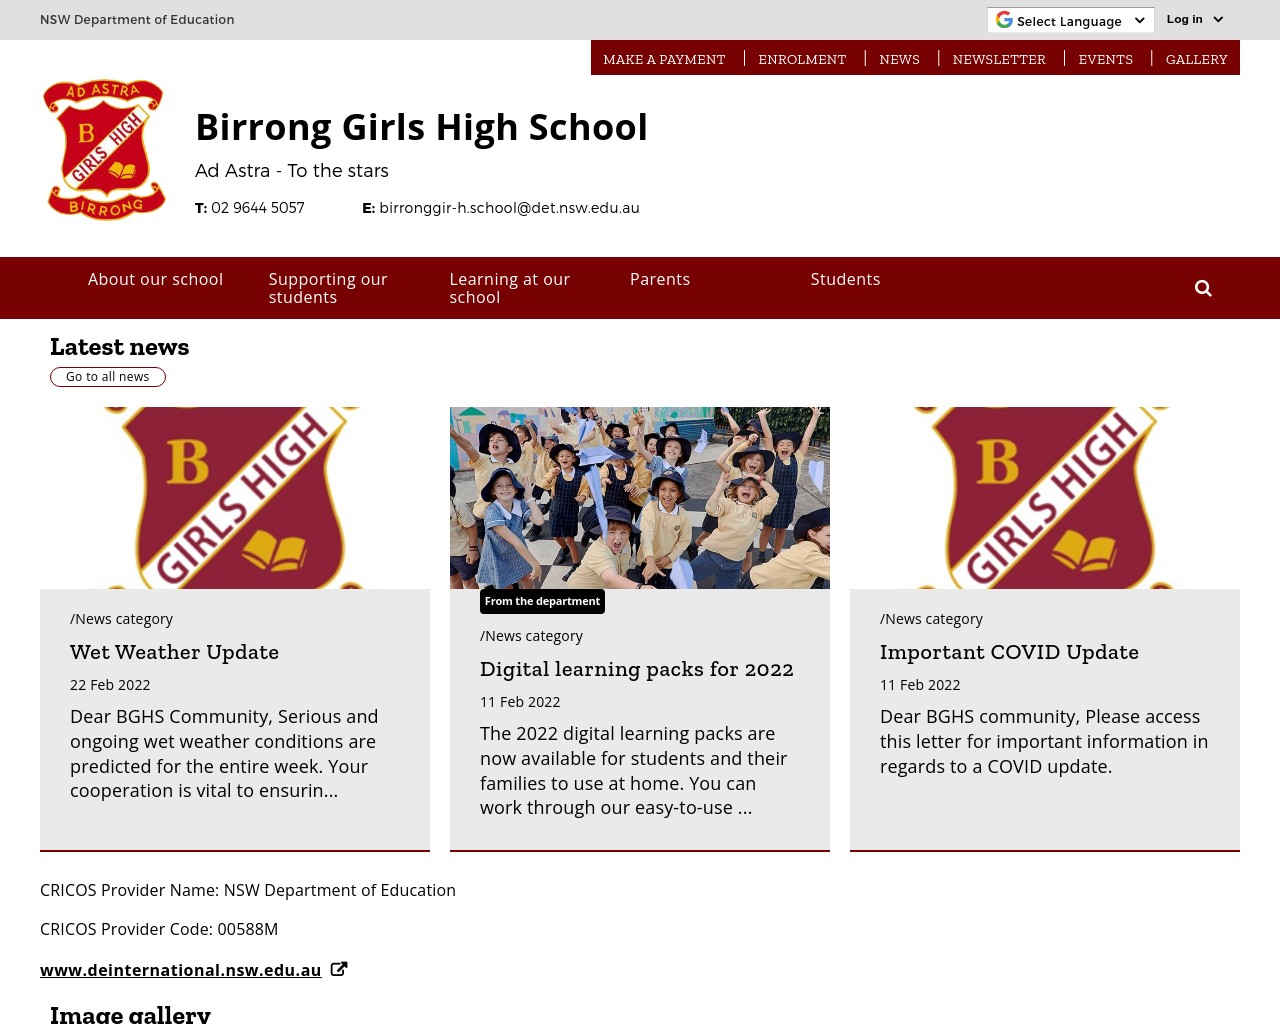Screen dimensions: 1280x1024
Task: Open the www.deinternational.nsw.edu.au link
Action: click(180, 969)
